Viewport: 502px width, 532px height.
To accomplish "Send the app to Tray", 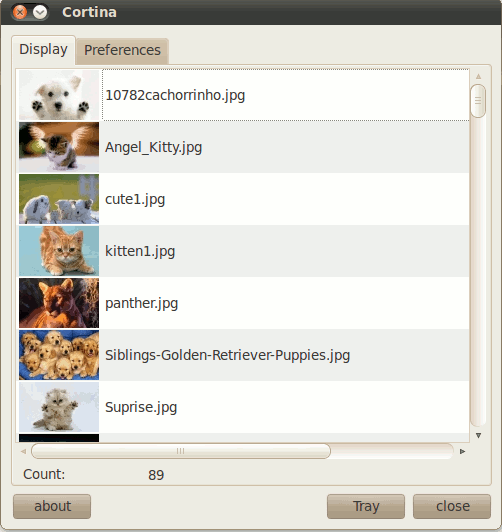I will (x=366, y=506).
